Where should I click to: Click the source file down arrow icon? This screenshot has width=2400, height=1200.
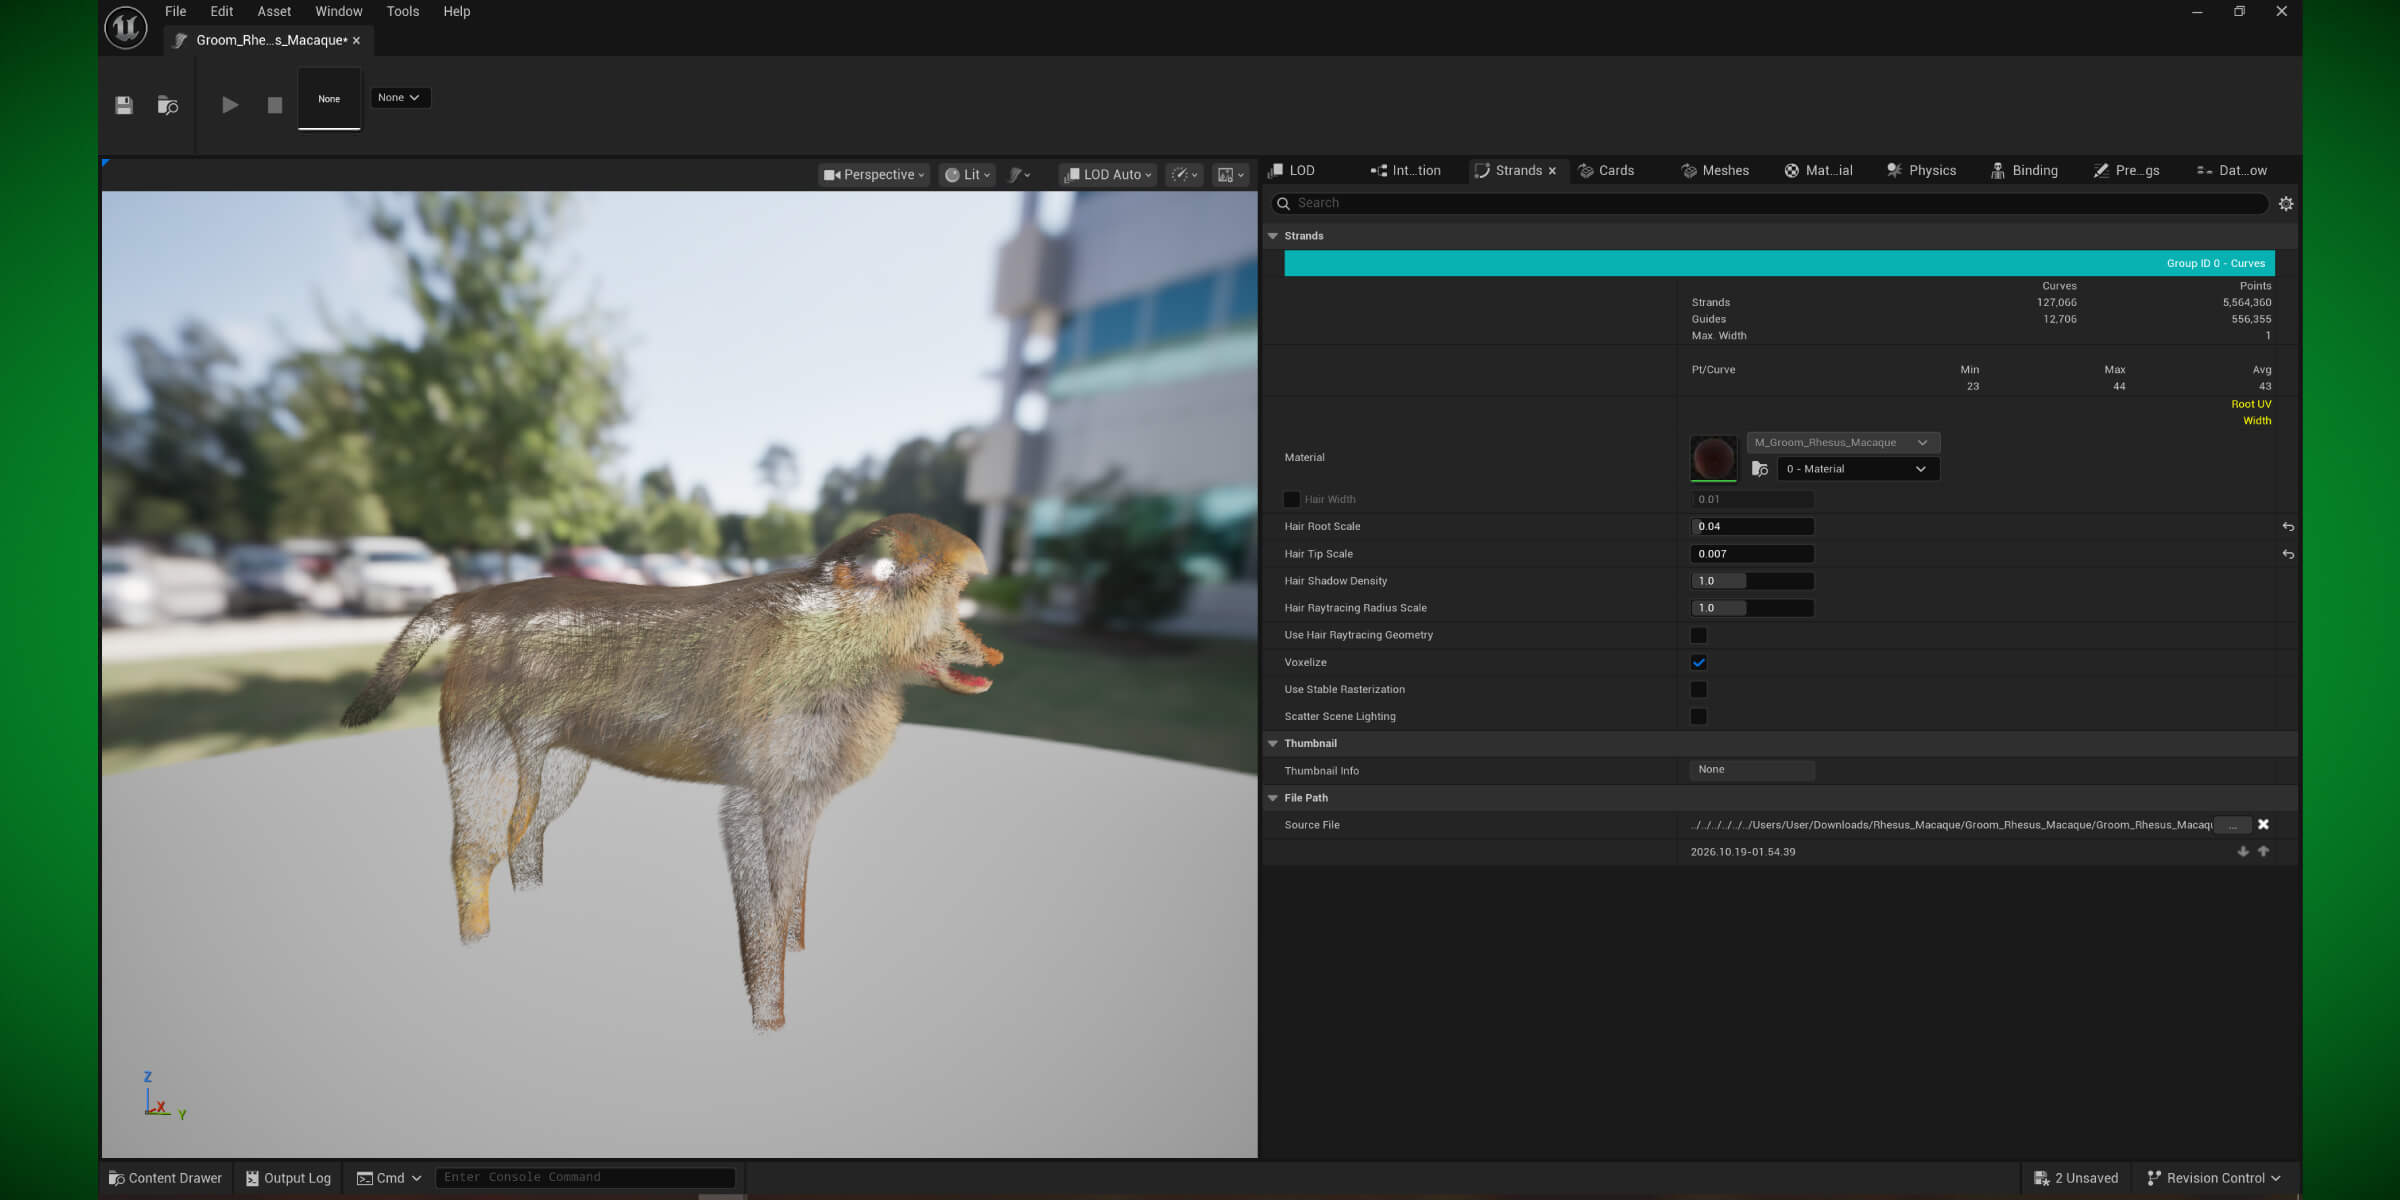click(x=2243, y=851)
